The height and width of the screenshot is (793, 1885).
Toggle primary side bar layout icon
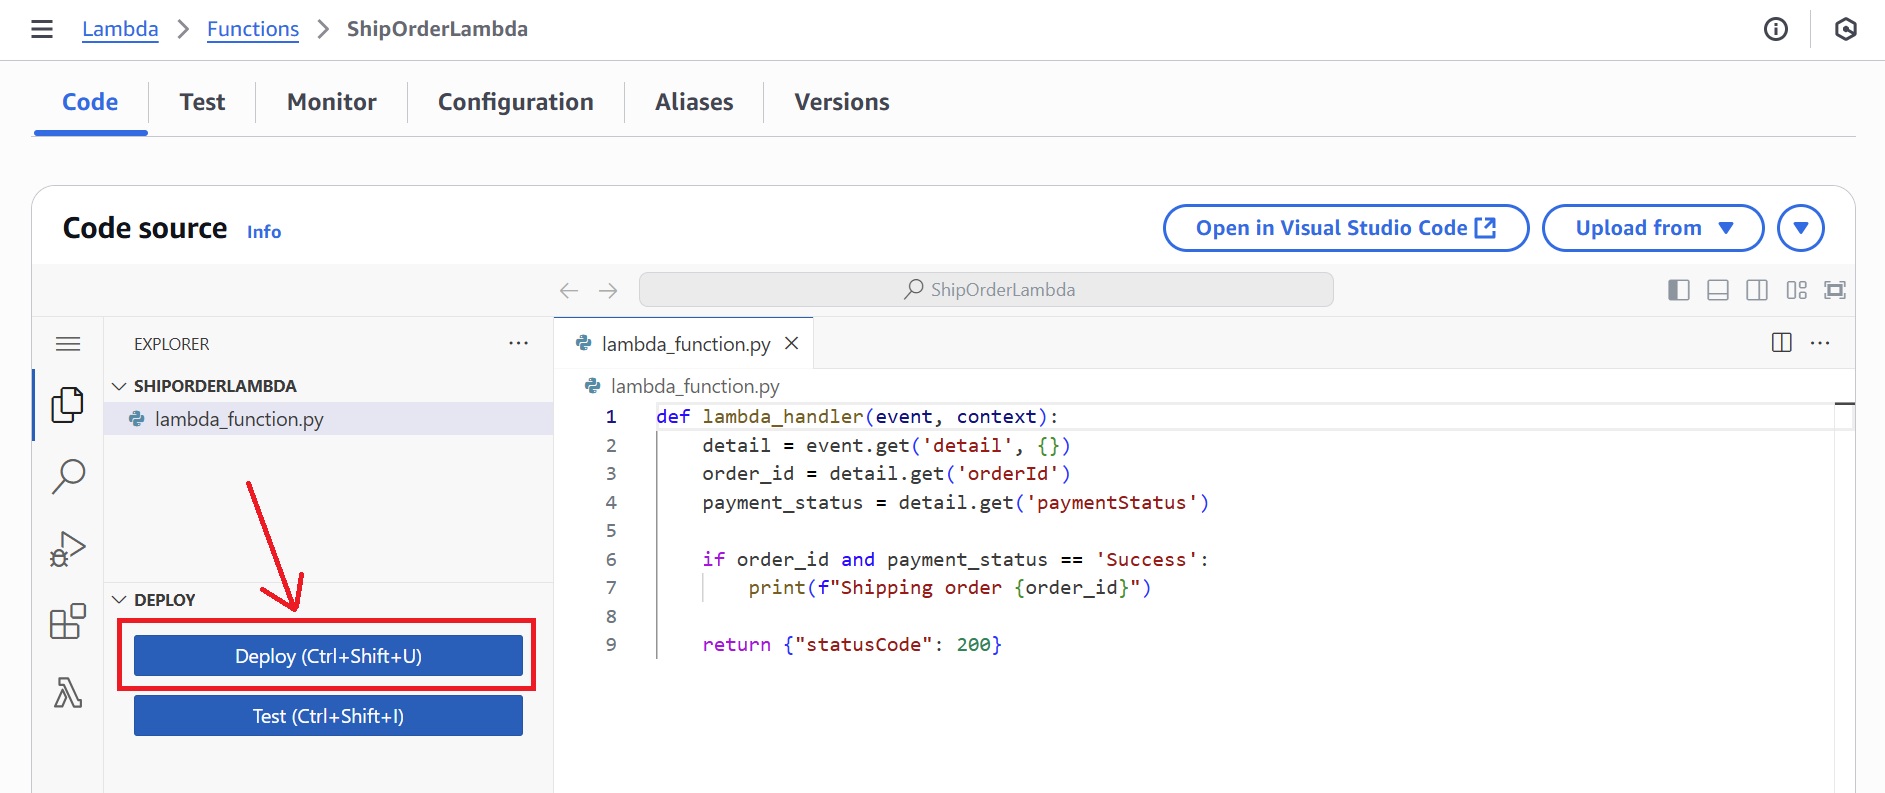(x=1679, y=290)
